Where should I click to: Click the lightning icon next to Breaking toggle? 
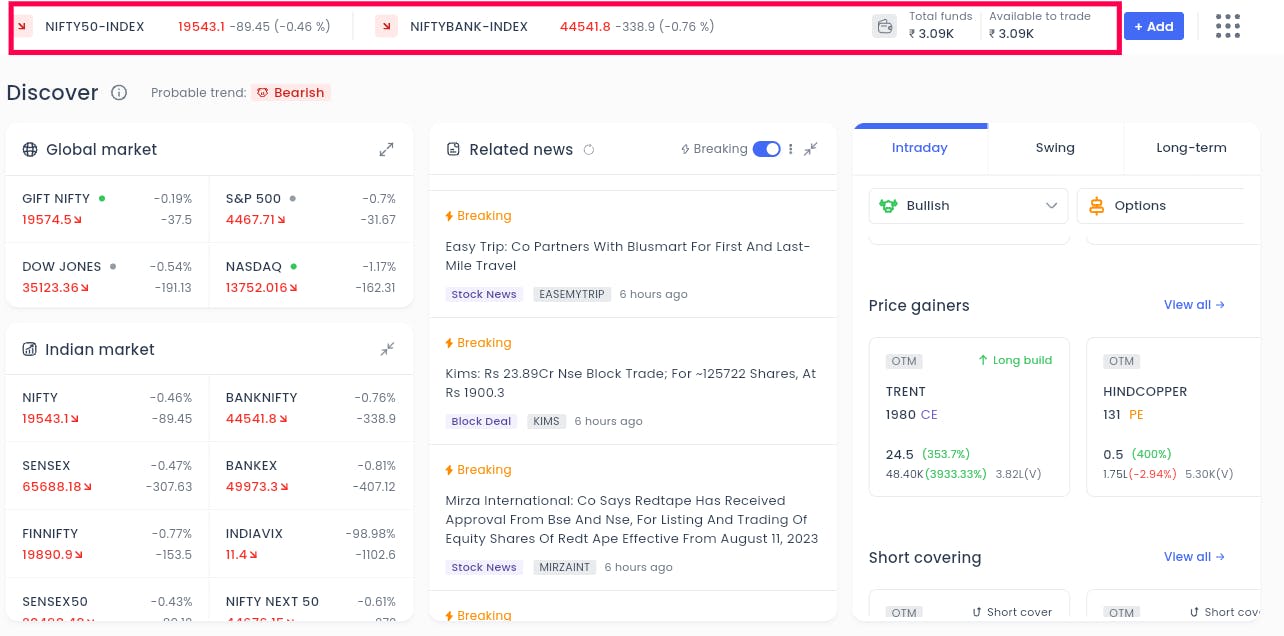pyautogui.click(x=685, y=149)
